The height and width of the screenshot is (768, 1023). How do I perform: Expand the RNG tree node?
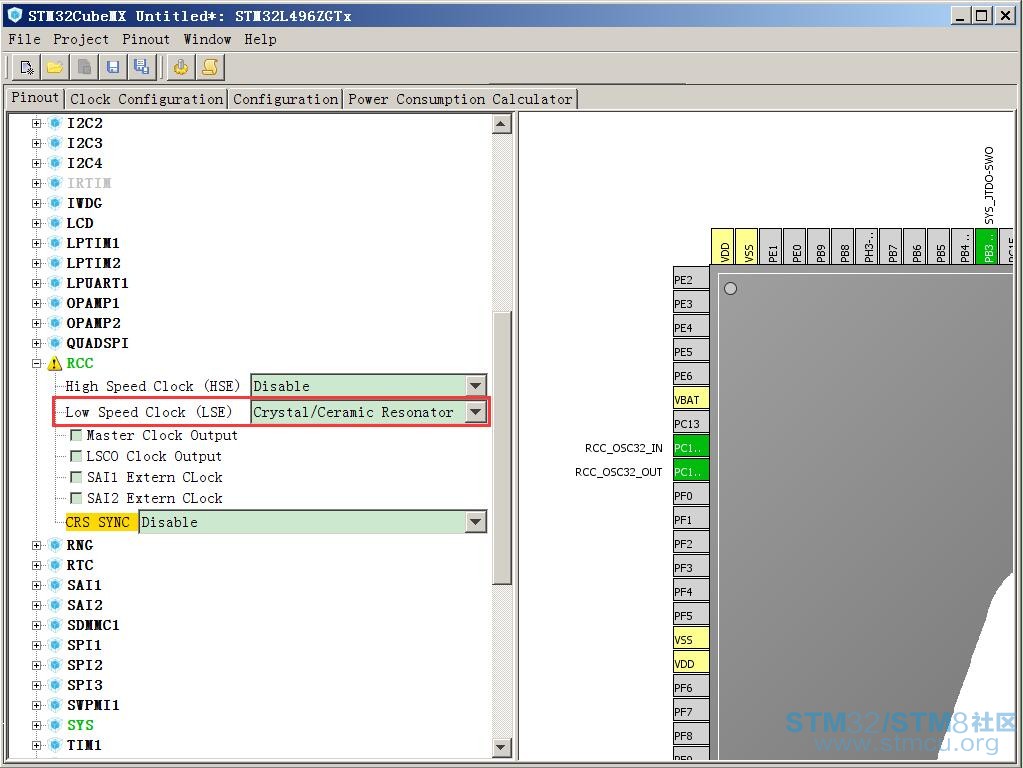(x=37, y=545)
